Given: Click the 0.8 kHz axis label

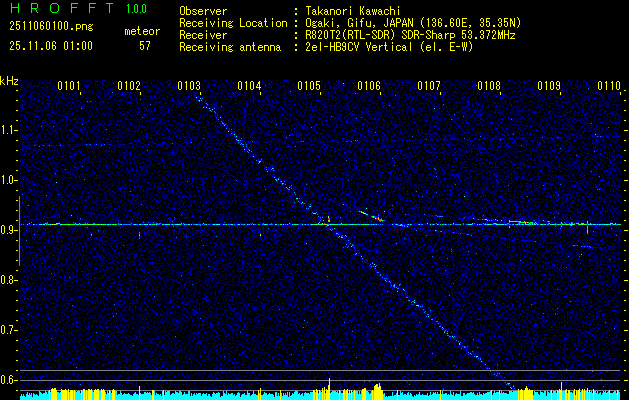Looking at the screenshot, I should pos(8,280).
